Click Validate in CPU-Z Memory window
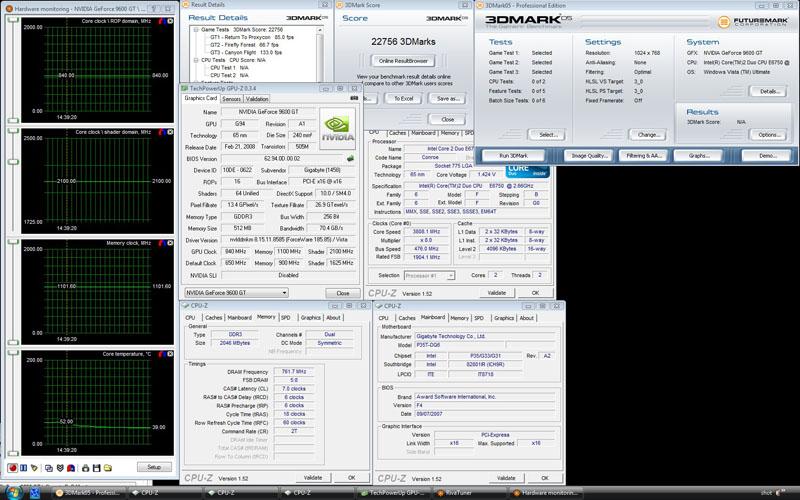Screen dimensions: 800x500 [x=313, y=478]
